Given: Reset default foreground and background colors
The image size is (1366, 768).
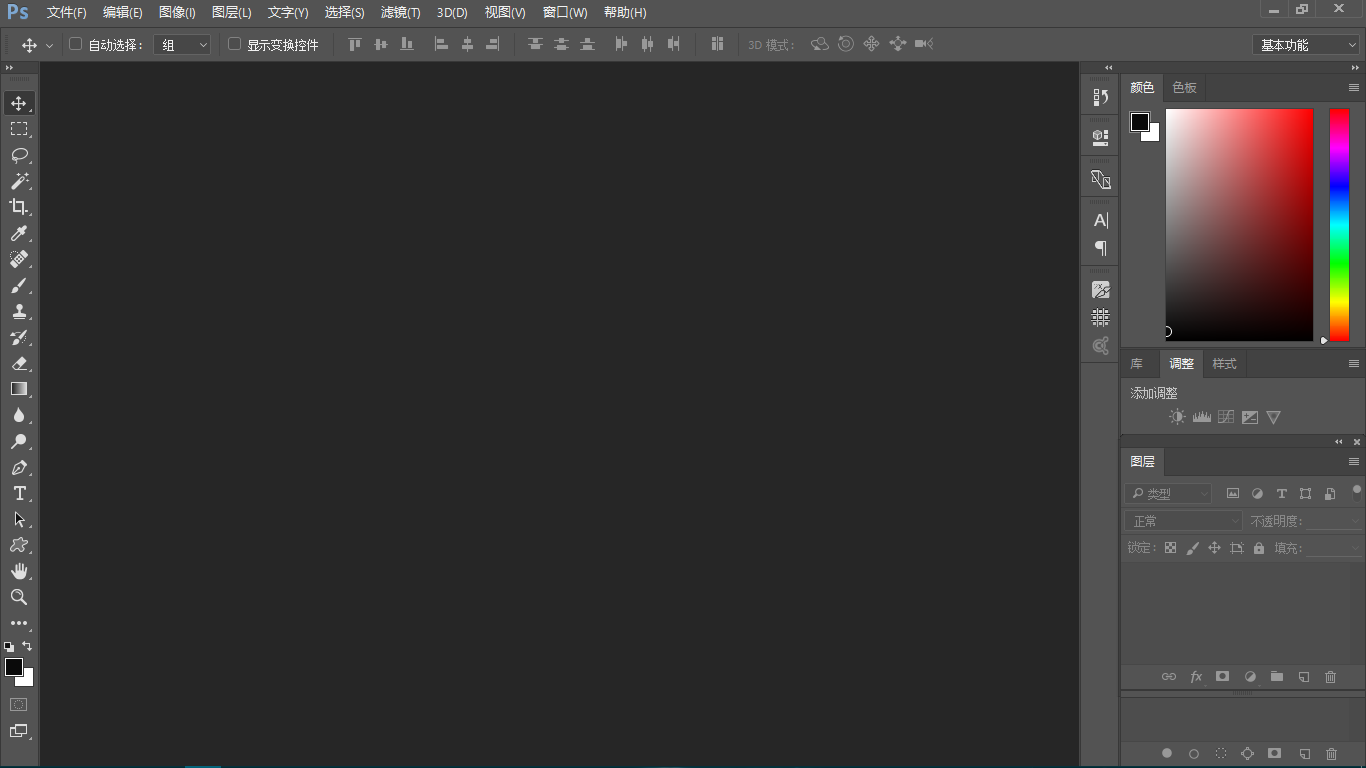Looking at the screenshot, I should pyautogui.click(x=9, y=647).
